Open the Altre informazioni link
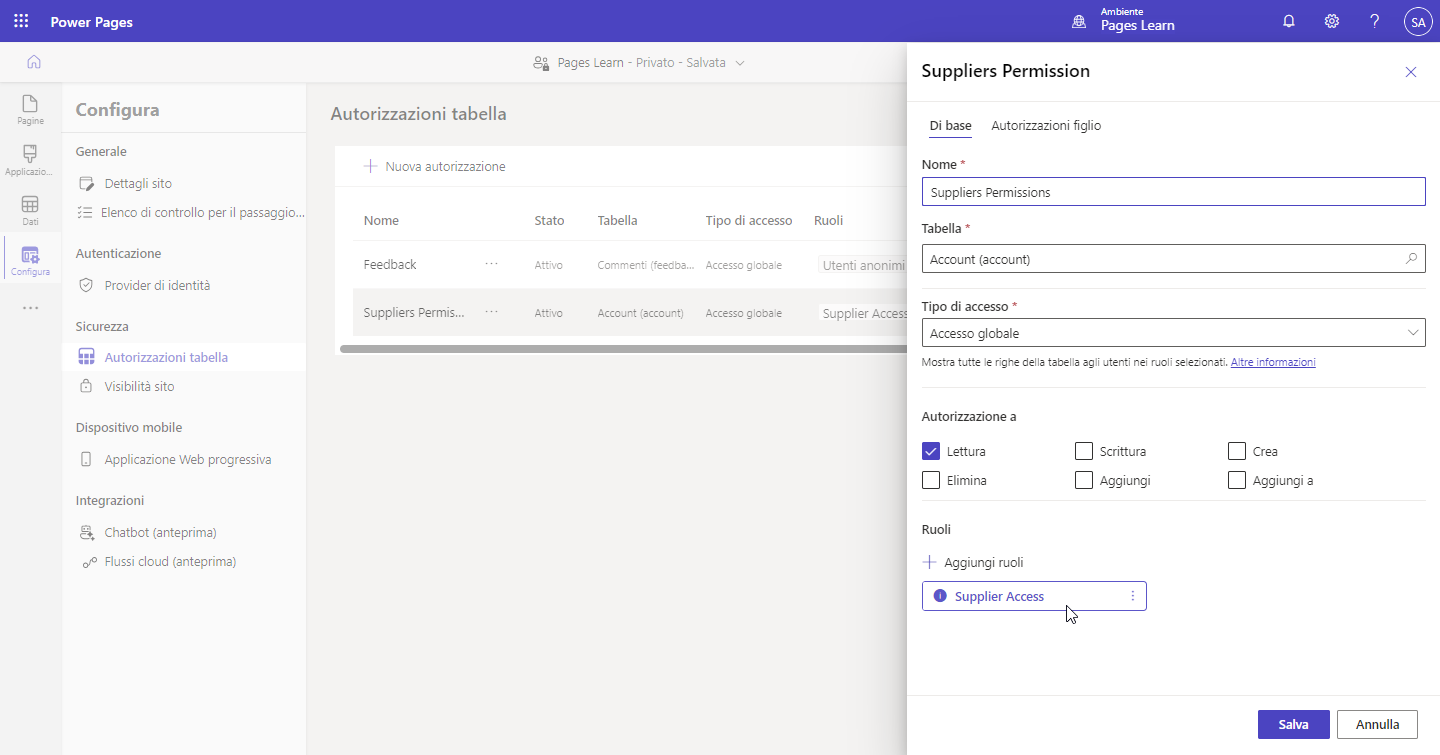This screenshot has width=1440, height=755. pos(1273,362)
